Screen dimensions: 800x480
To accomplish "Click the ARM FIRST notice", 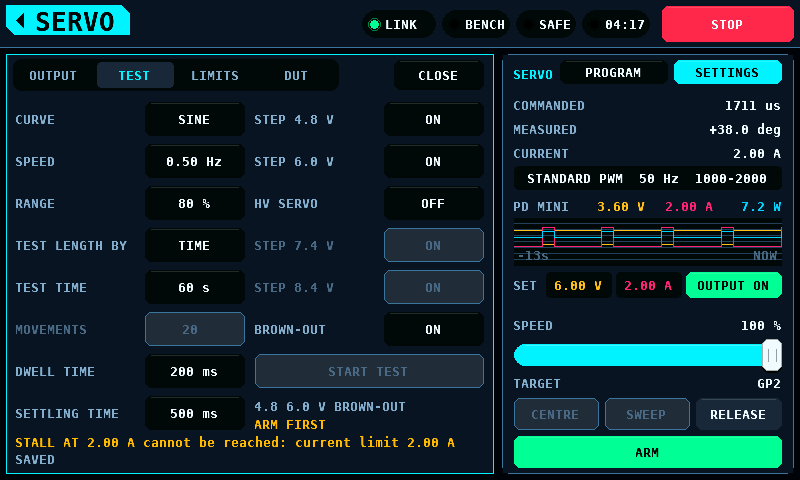I will point(290,424).
